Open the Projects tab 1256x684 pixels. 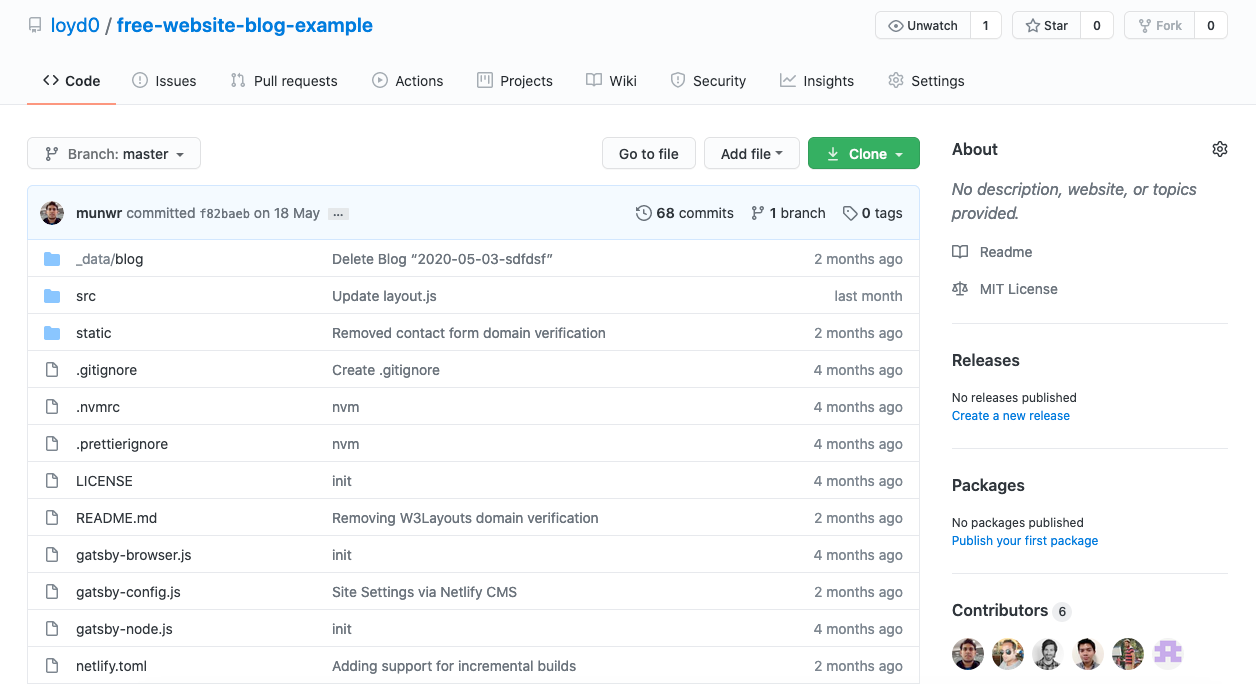pyautogui.click(x=515, y=81)
